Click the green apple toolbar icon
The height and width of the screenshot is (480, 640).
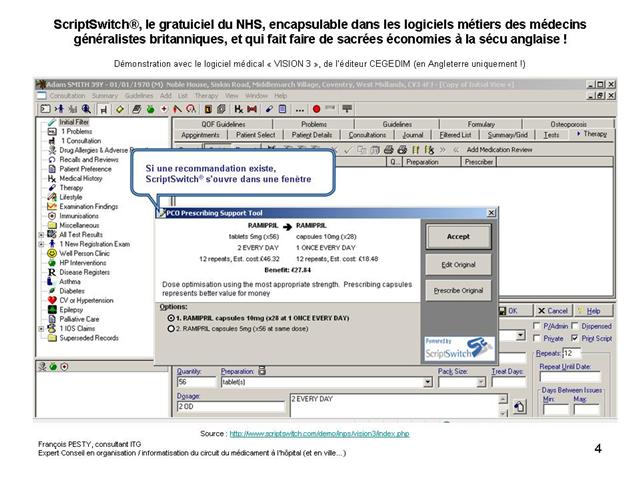(150, 109)
